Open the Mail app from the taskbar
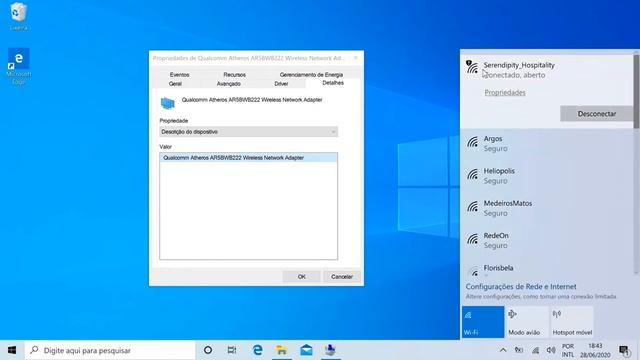The height and width of the screenshot is (360, 640). (306, 350)
